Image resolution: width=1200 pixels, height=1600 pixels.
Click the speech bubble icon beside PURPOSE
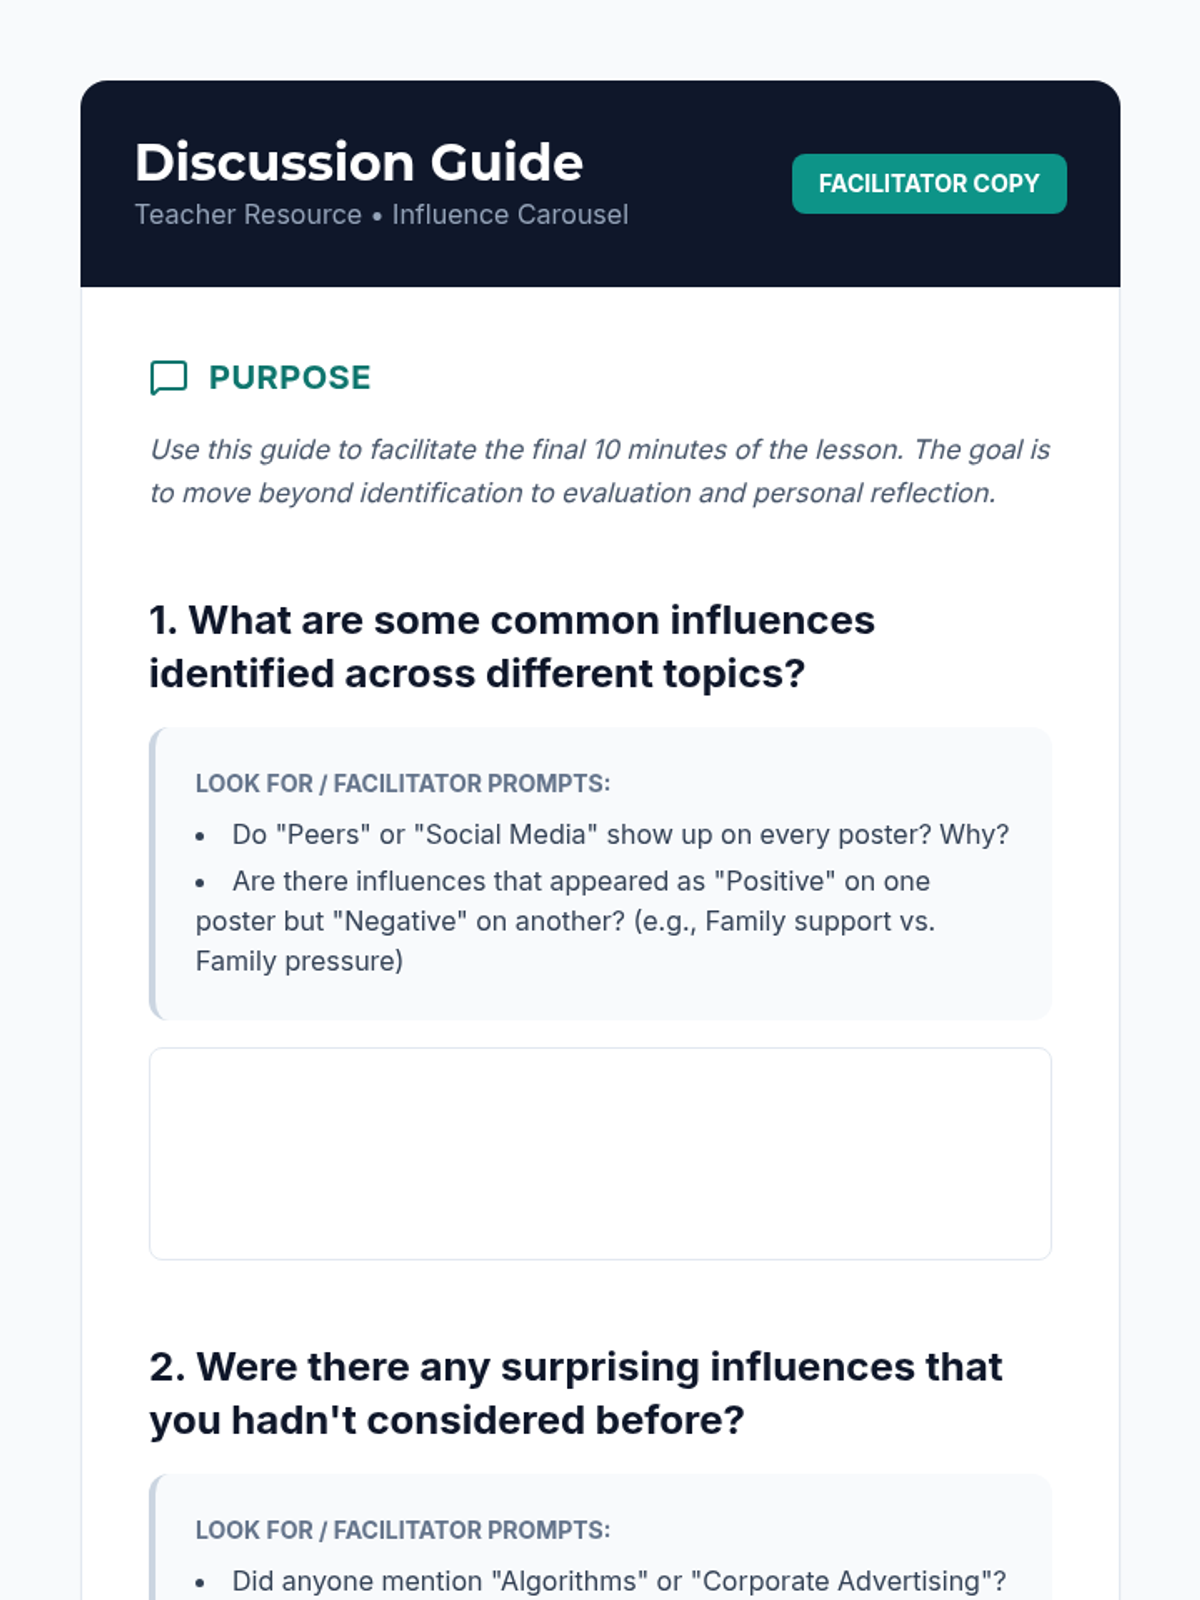168,378
